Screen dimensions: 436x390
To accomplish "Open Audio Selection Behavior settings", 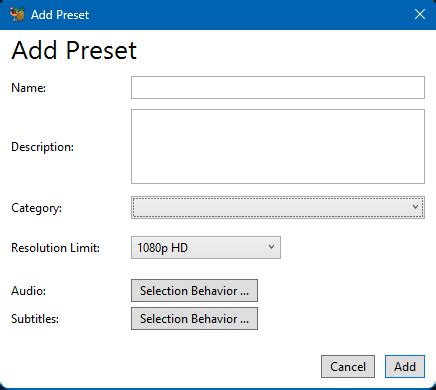I will [x=194, y=291].
